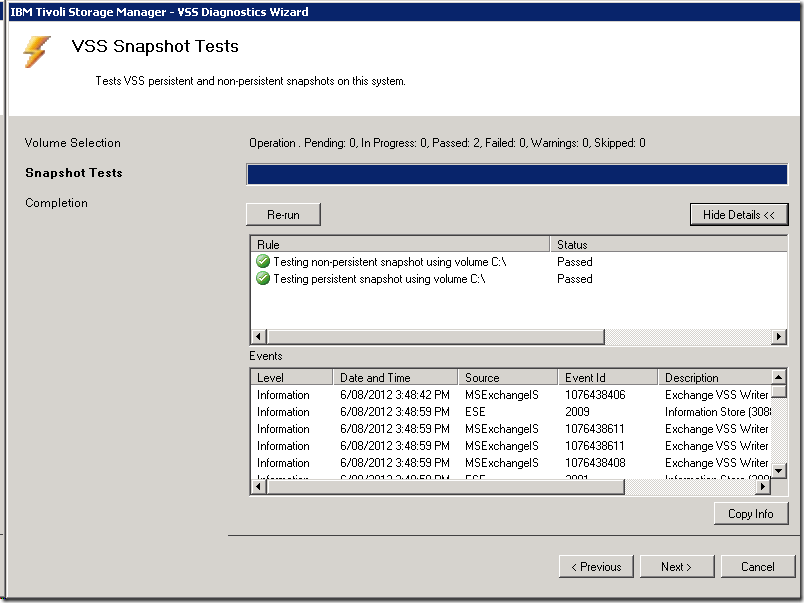Select the Completion step in sidebar

click(x=56, y=203)
